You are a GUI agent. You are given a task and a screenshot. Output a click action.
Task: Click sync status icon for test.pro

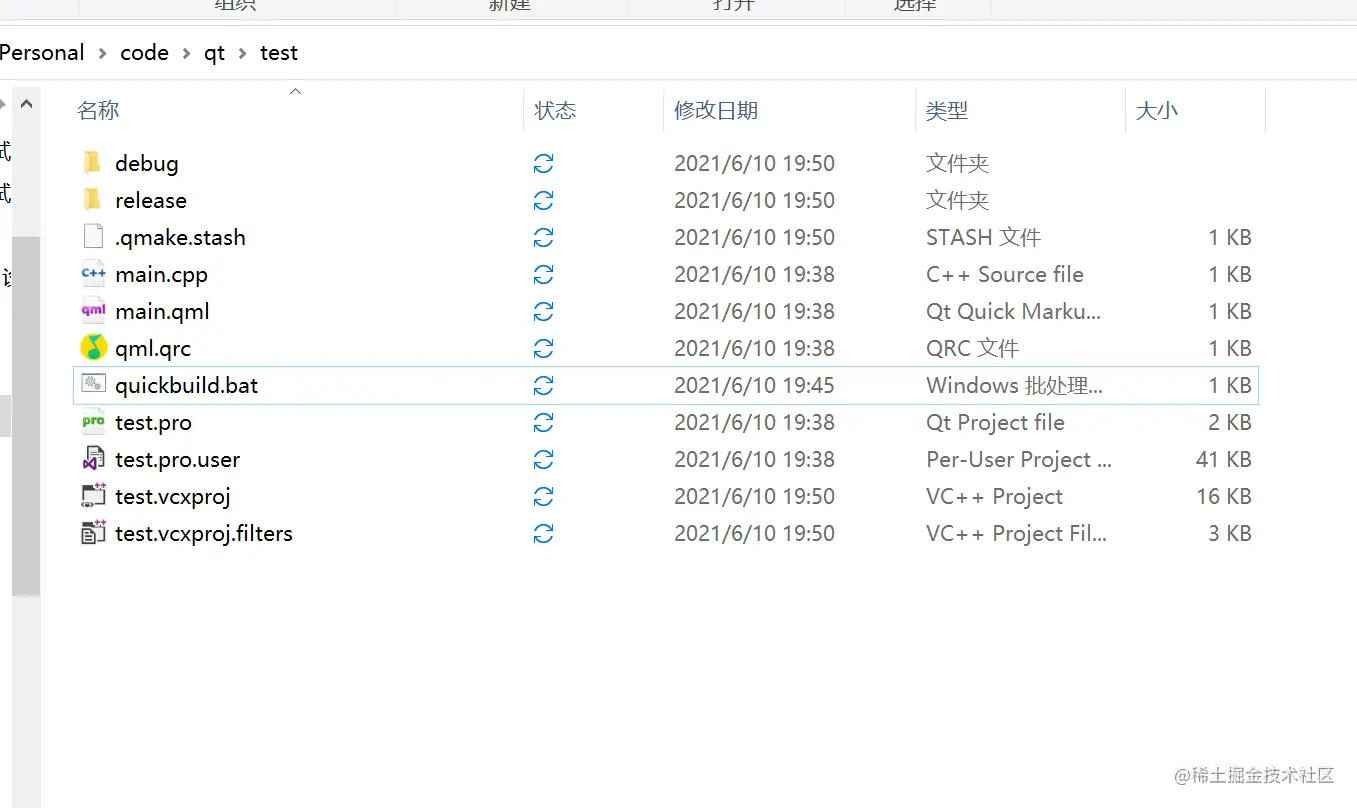click(543, 422)
